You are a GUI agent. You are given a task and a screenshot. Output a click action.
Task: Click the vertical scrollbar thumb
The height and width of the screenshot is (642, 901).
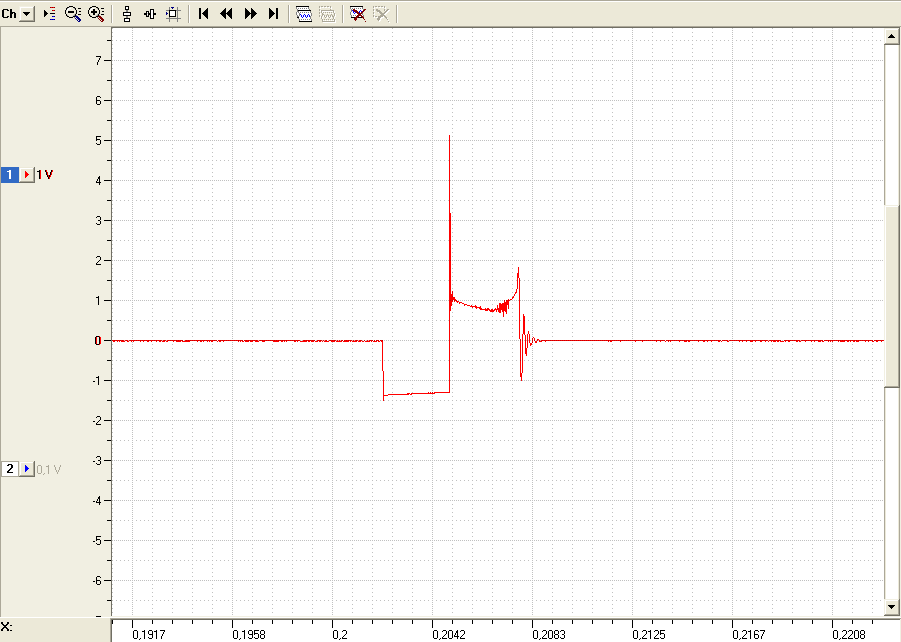tap(891, 296)
